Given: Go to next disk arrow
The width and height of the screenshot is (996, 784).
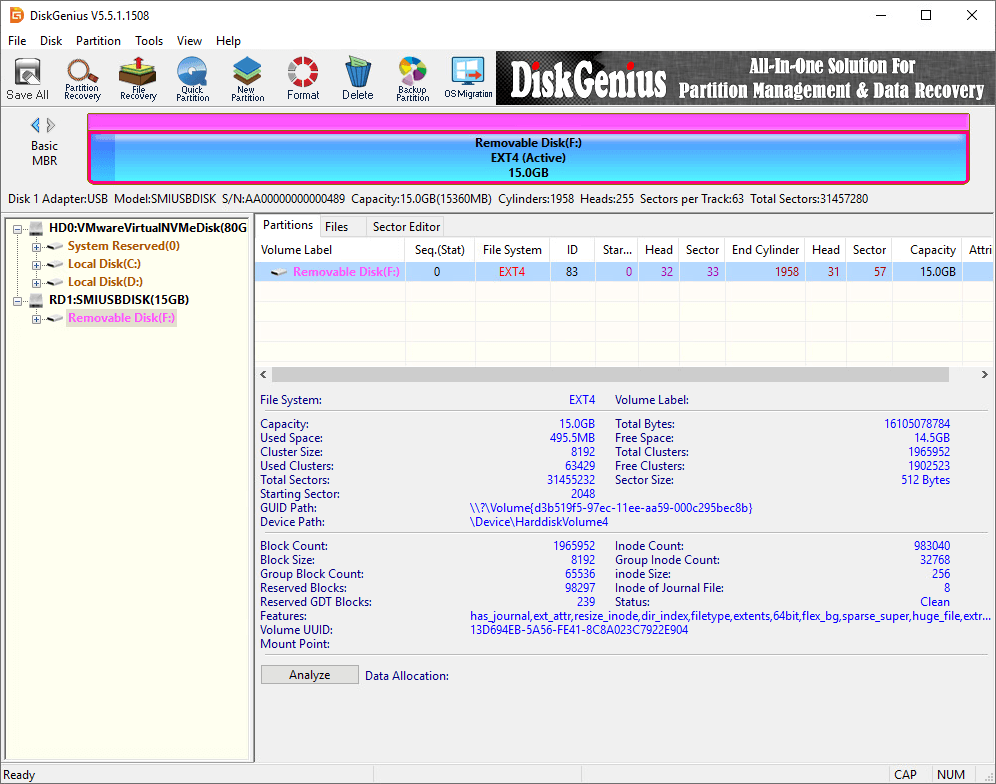Looking at the screenshot, I should (51, 125).
